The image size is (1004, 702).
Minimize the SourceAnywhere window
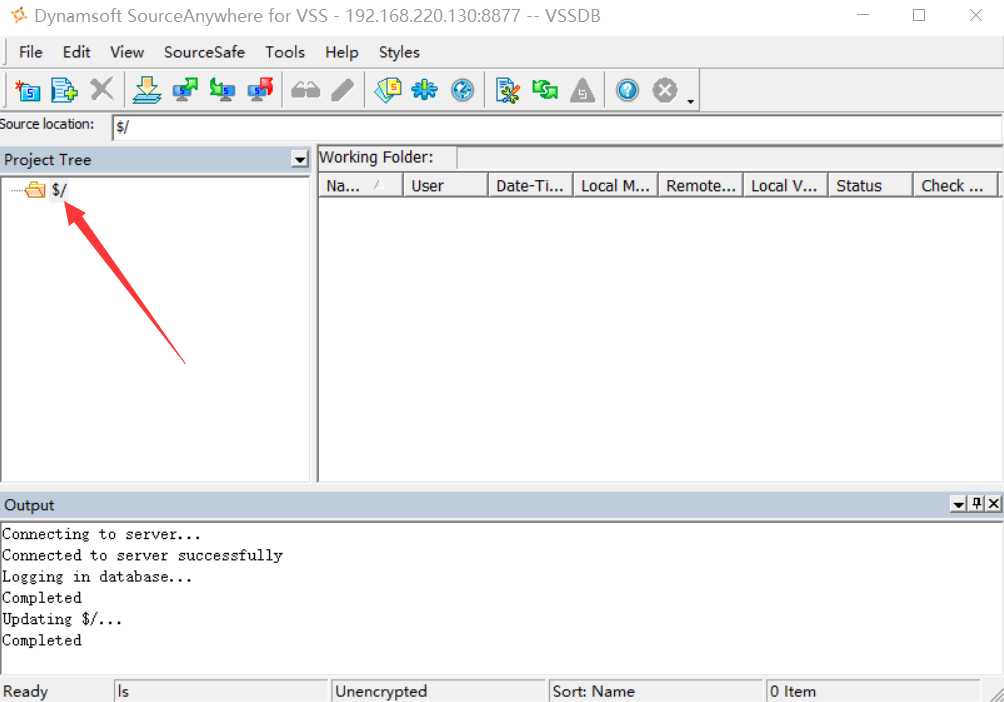(x=863, y=15)
